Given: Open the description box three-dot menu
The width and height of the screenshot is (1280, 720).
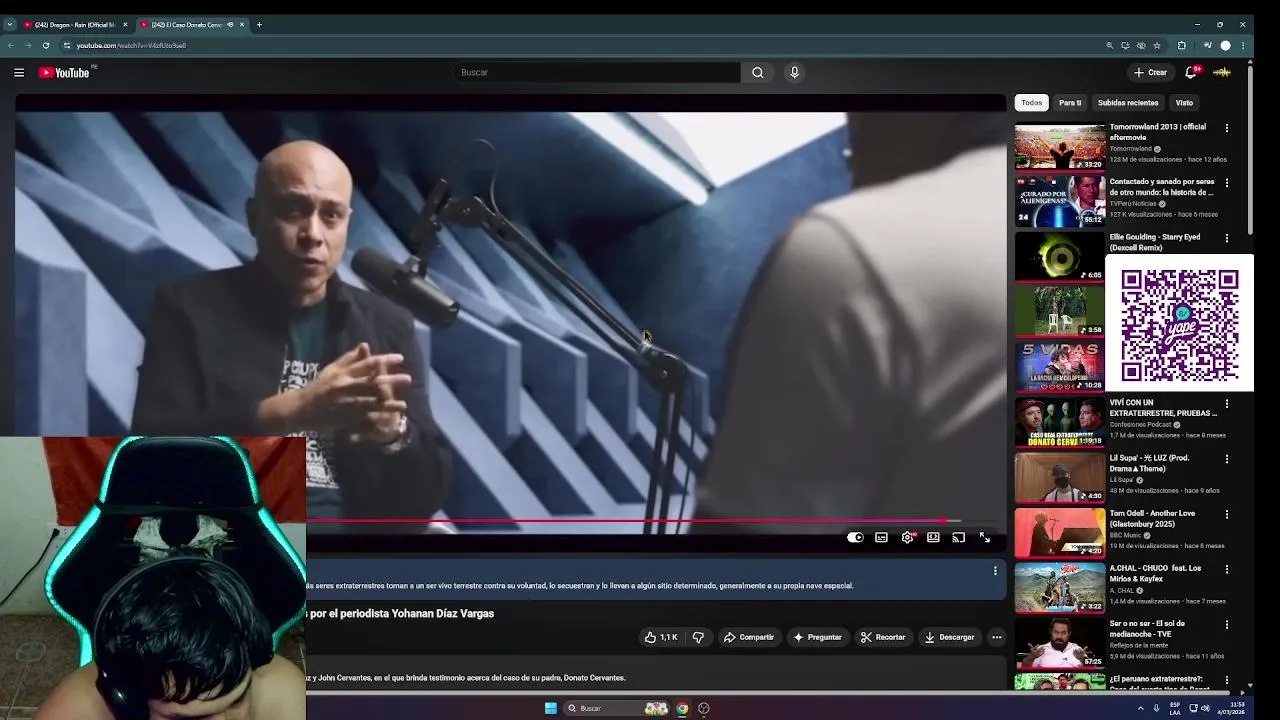Looking at the screenshot, I should 995,571.
